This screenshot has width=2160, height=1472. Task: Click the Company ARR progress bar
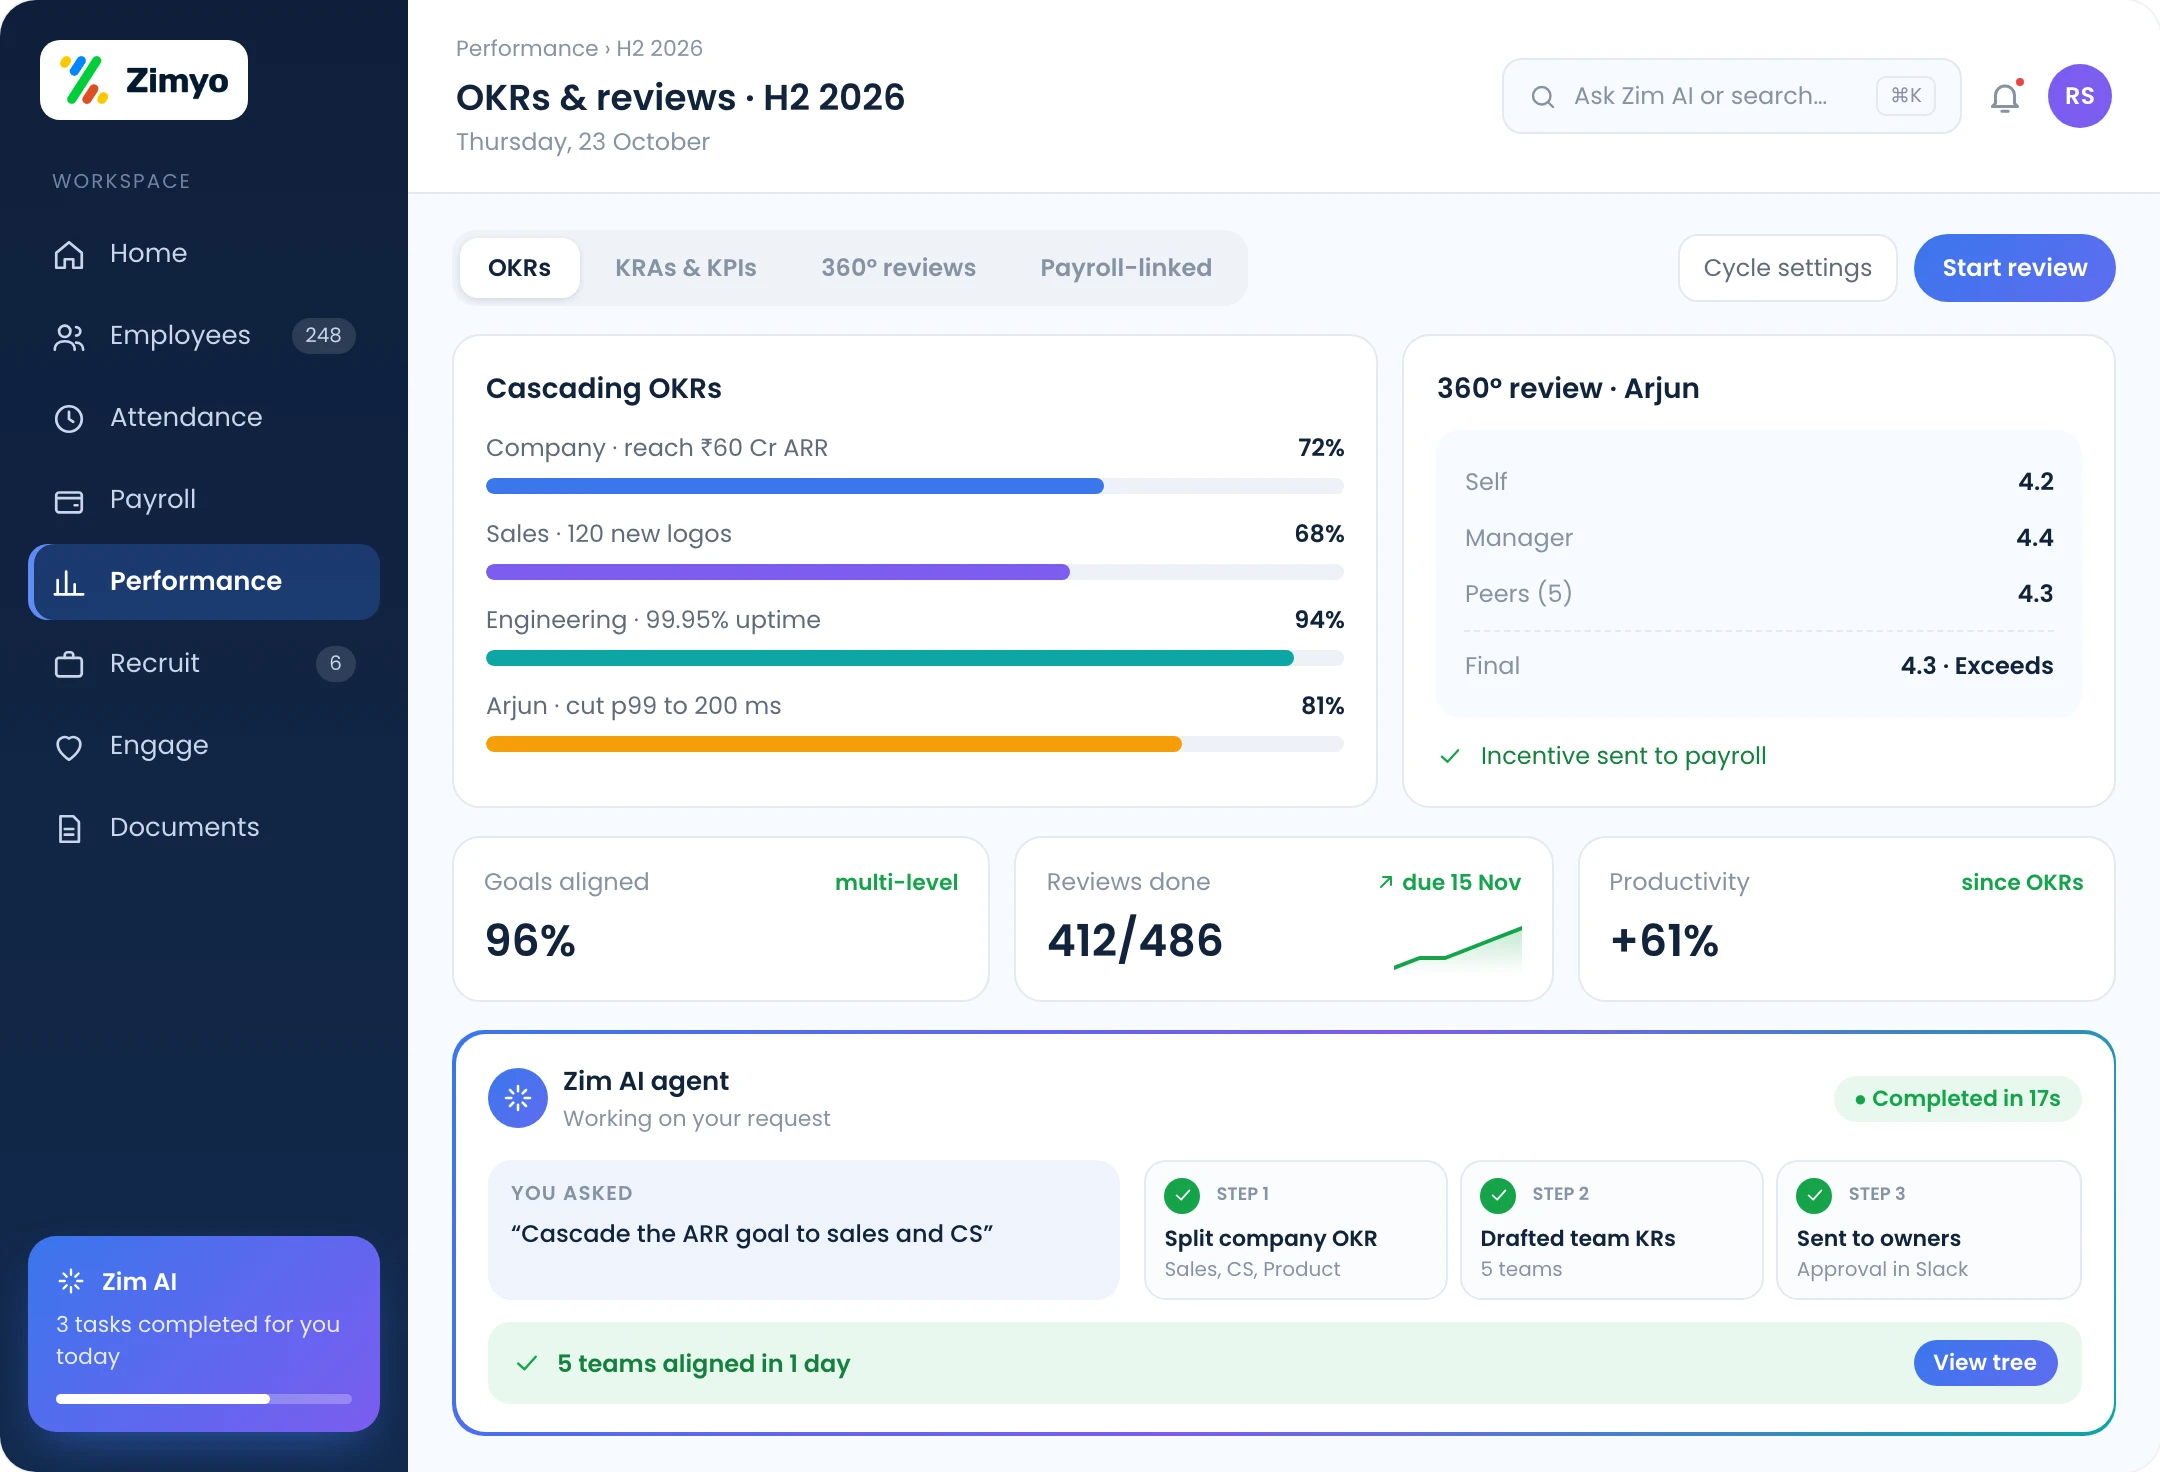tap(915, 486)
